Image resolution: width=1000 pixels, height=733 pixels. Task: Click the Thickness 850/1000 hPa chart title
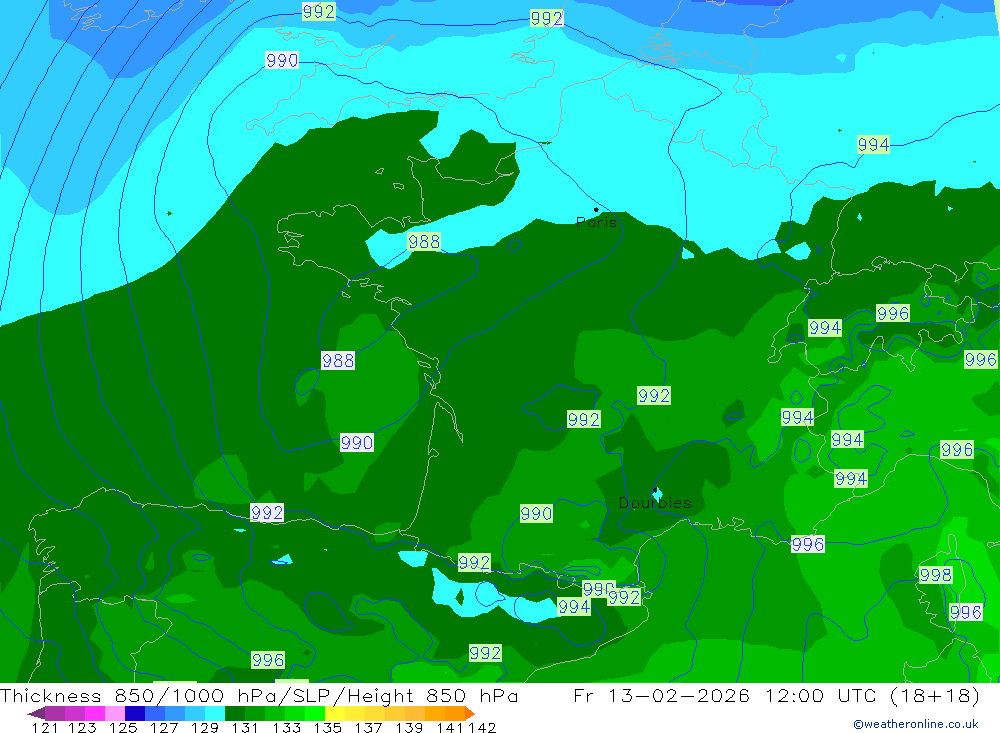point(259,695)
